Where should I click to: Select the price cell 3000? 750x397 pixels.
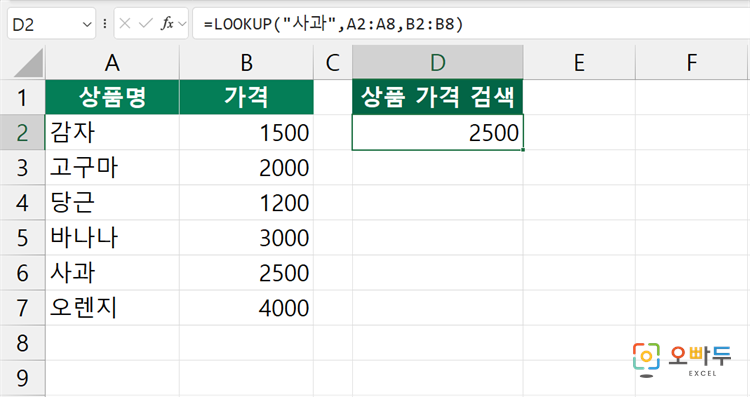tap(246, 238)
